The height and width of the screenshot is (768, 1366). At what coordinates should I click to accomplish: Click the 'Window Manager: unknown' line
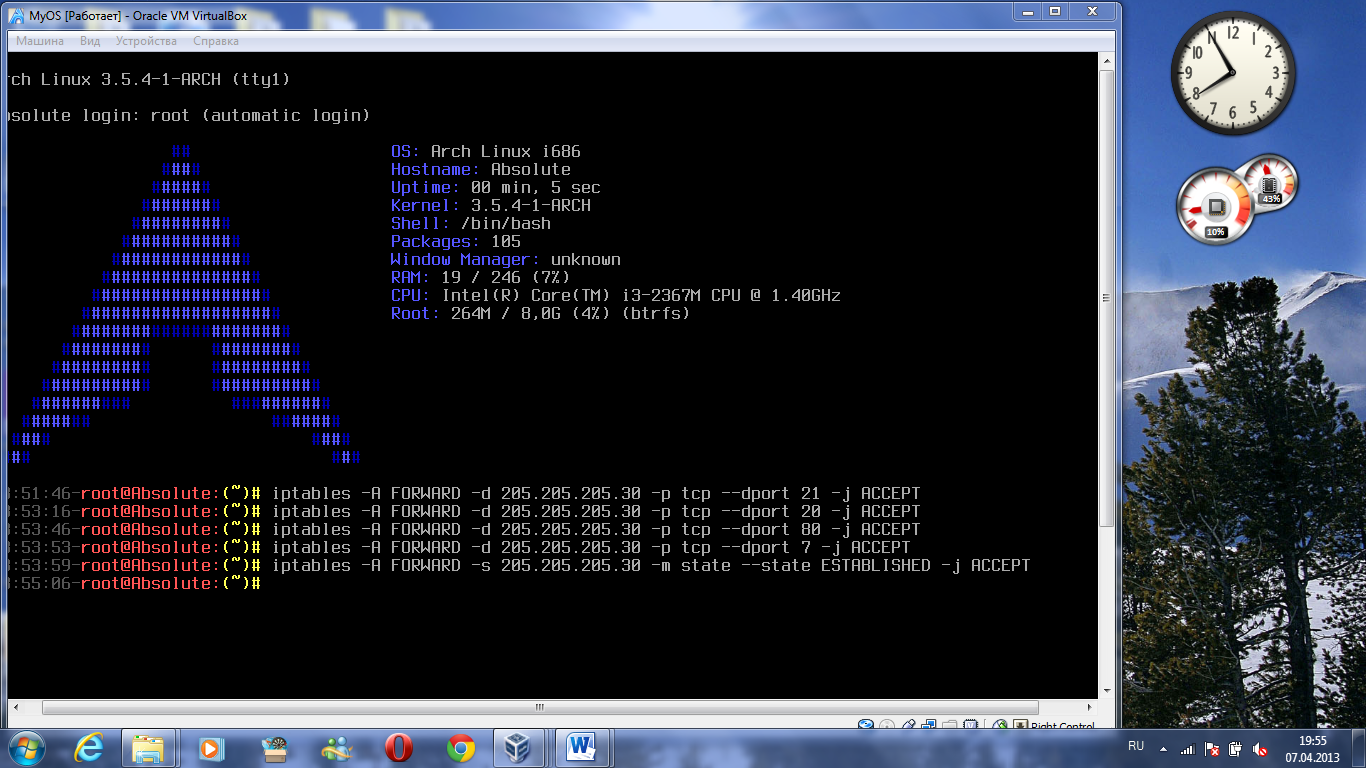(x=506, y=259)
